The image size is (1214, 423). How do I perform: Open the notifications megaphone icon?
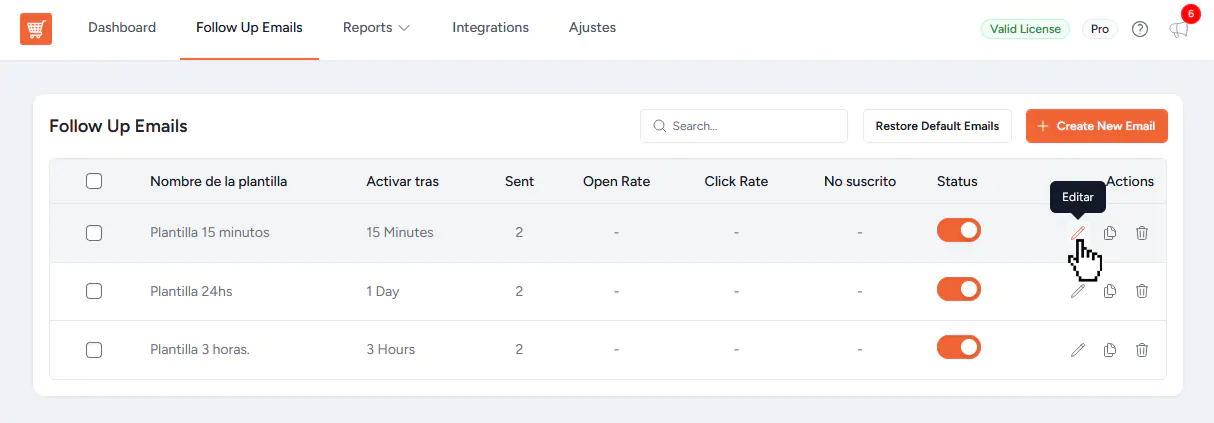point(1179,30)
